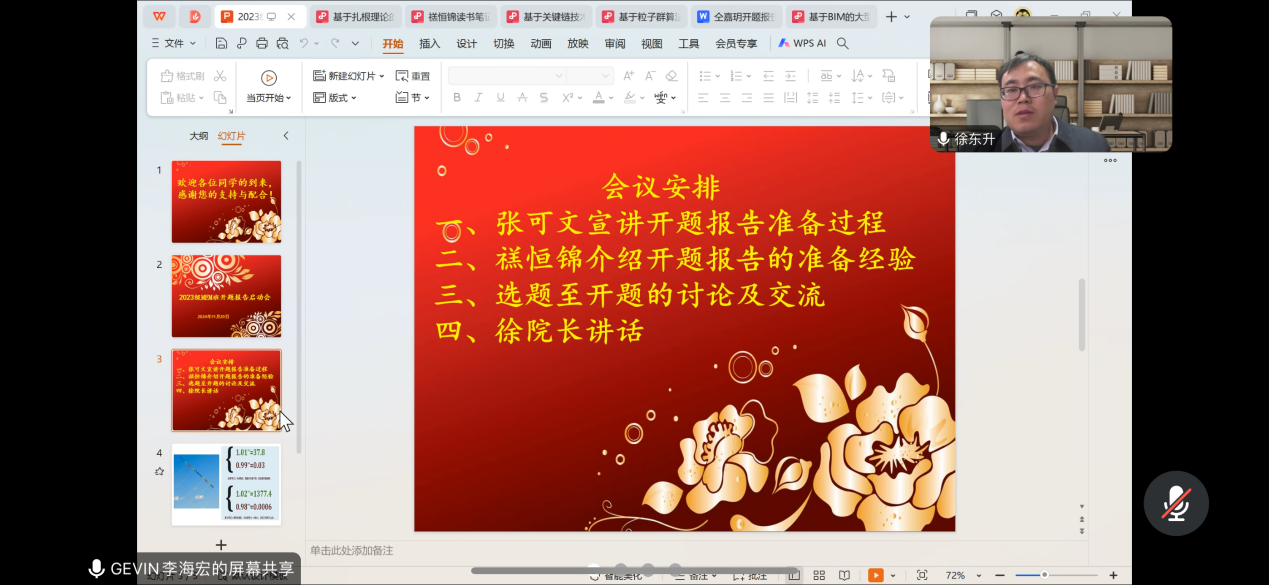1269x585 pixels.
Task: Open the WPS AI button
Action: pos(802,44)
